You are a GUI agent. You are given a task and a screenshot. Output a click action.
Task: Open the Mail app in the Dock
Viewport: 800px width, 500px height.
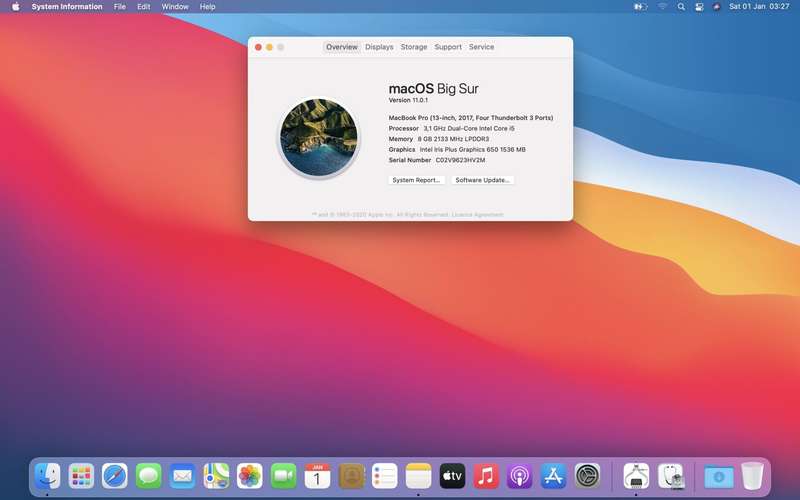click(182, 476)
